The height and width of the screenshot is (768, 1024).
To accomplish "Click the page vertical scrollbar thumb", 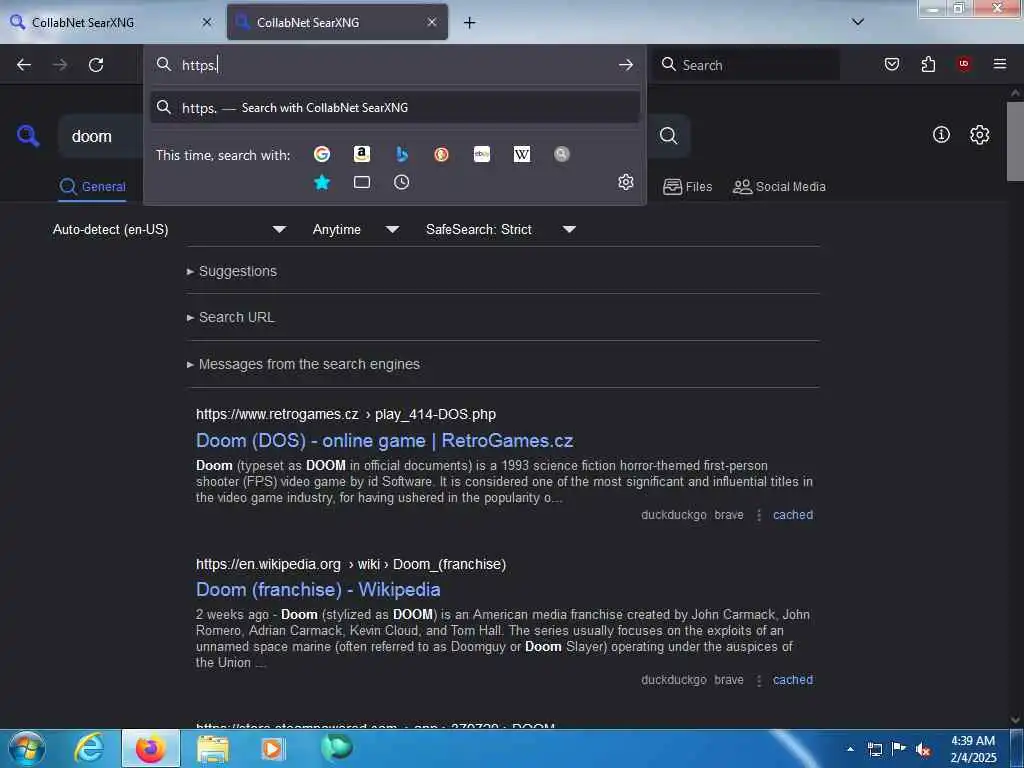I will coord(1015,140).
